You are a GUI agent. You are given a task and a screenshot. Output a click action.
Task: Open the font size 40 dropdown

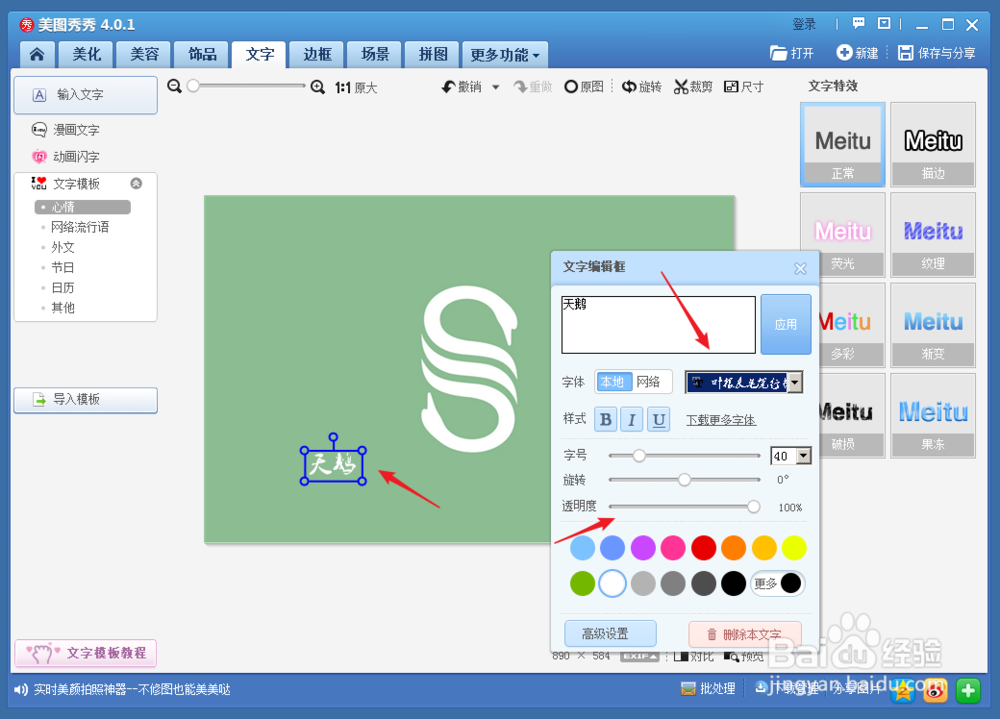[804, 456]
